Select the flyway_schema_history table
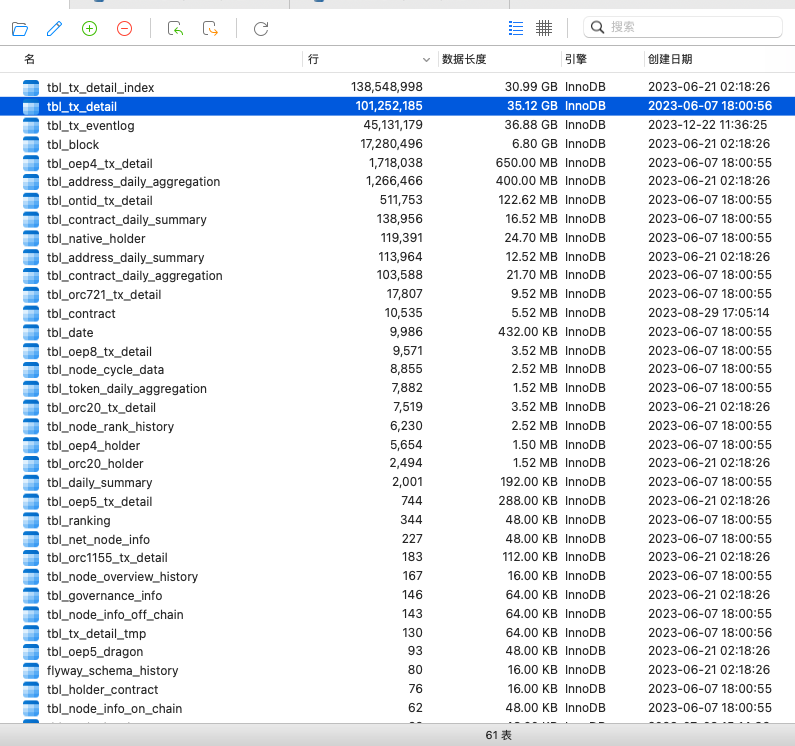The width and height of the screenshot is (795, 746). (x=112, y=671)
